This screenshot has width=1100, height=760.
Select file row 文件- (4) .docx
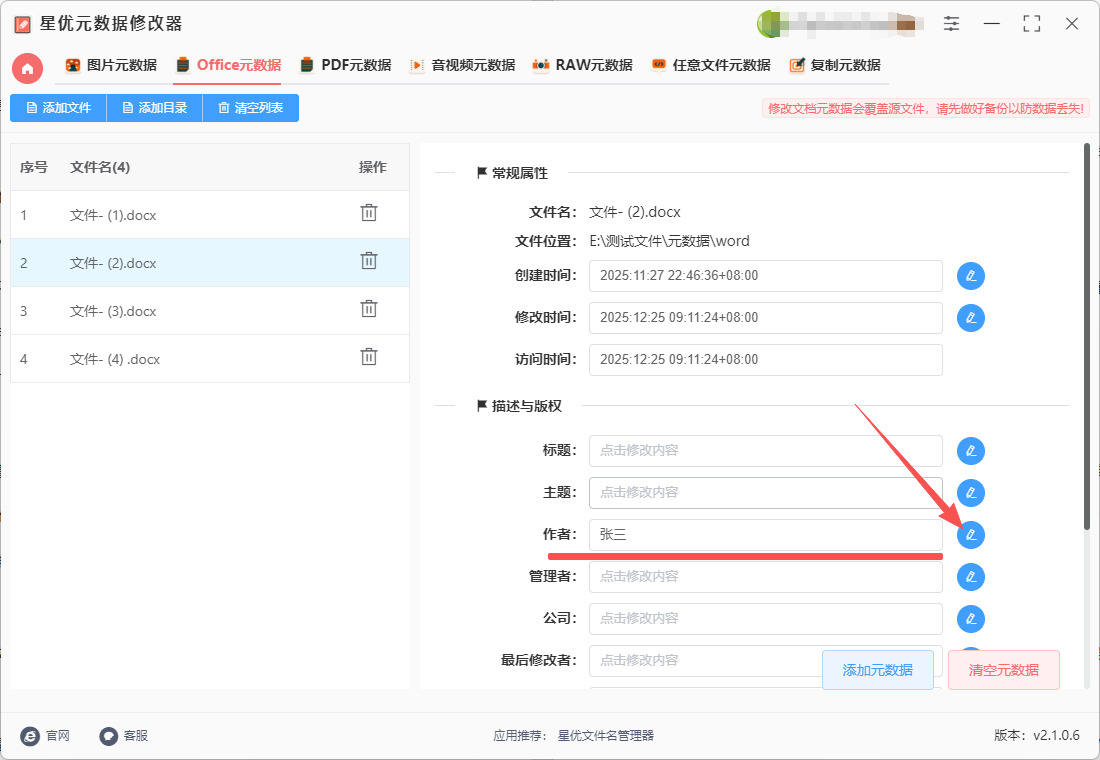[210, 359]
